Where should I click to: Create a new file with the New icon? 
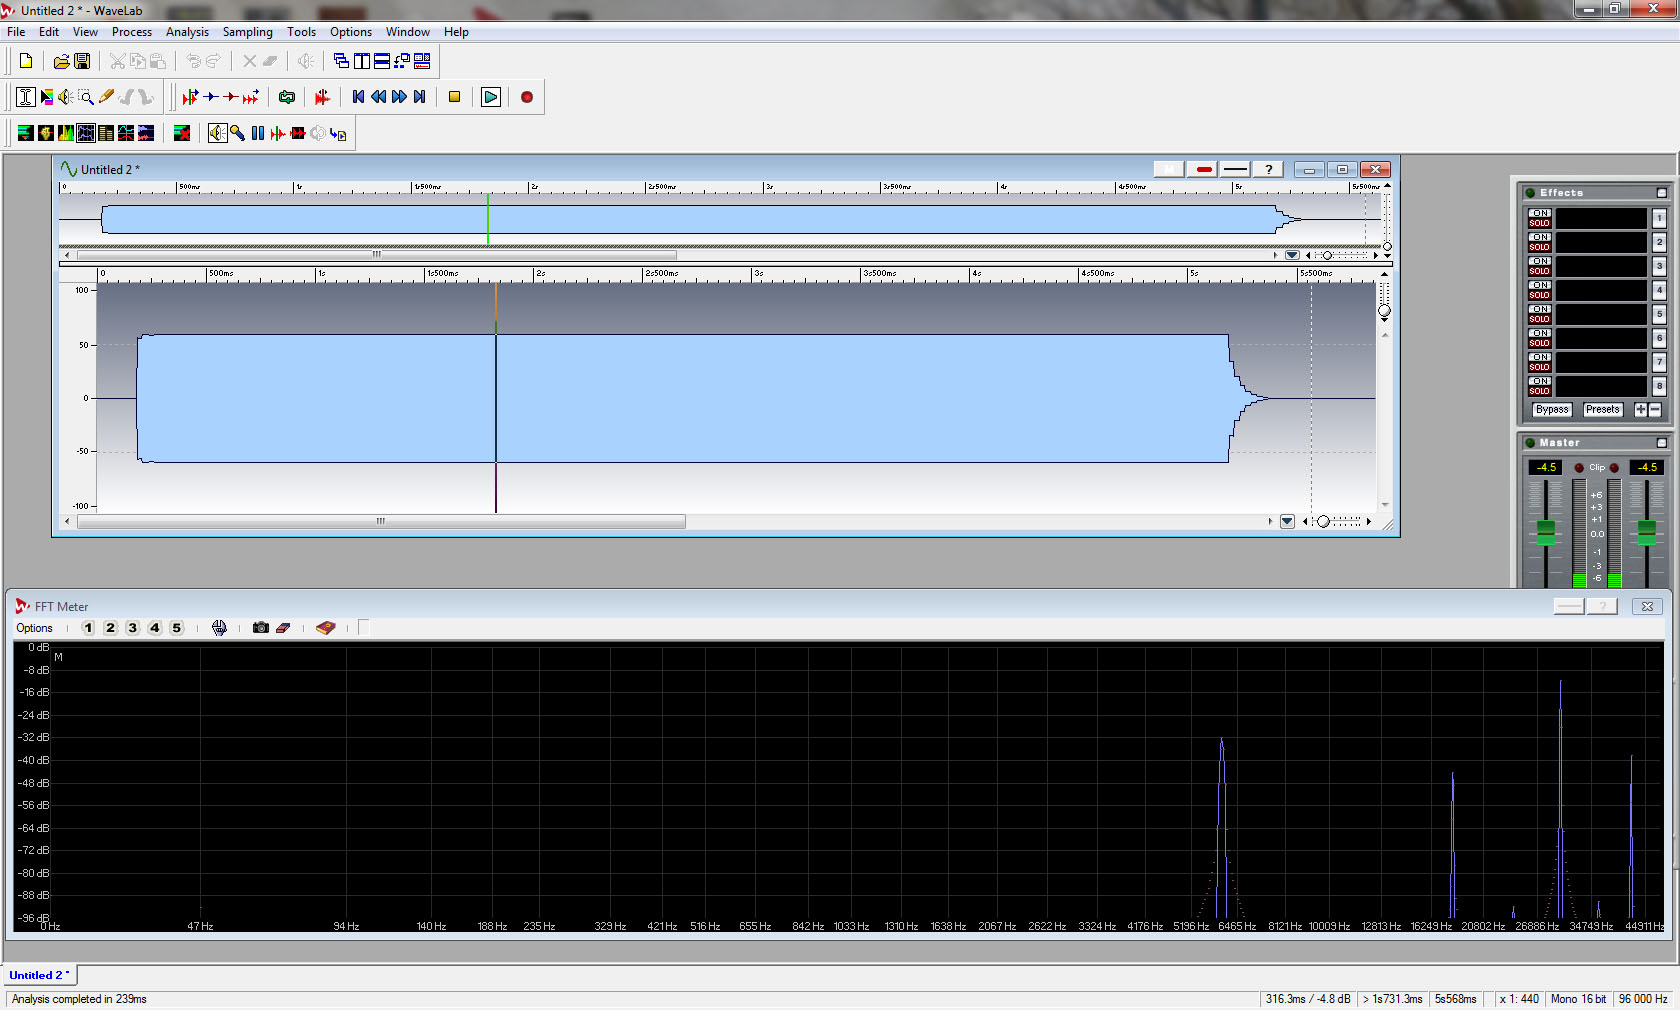tap(26, 61)
